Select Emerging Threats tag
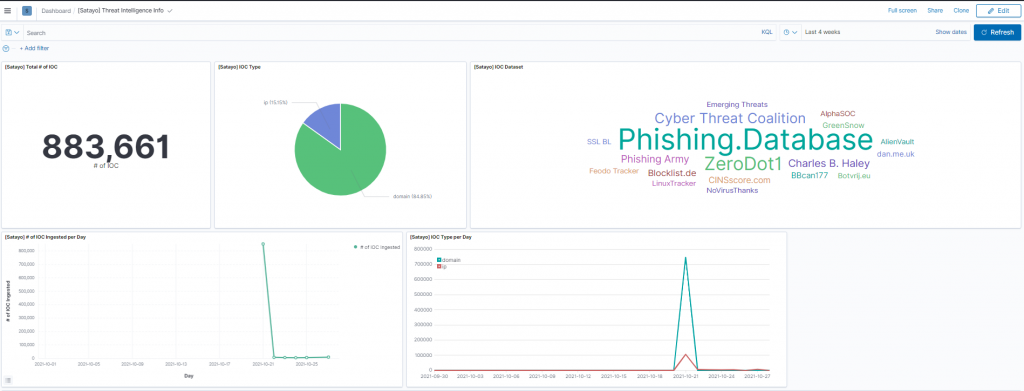 [737, 104]
